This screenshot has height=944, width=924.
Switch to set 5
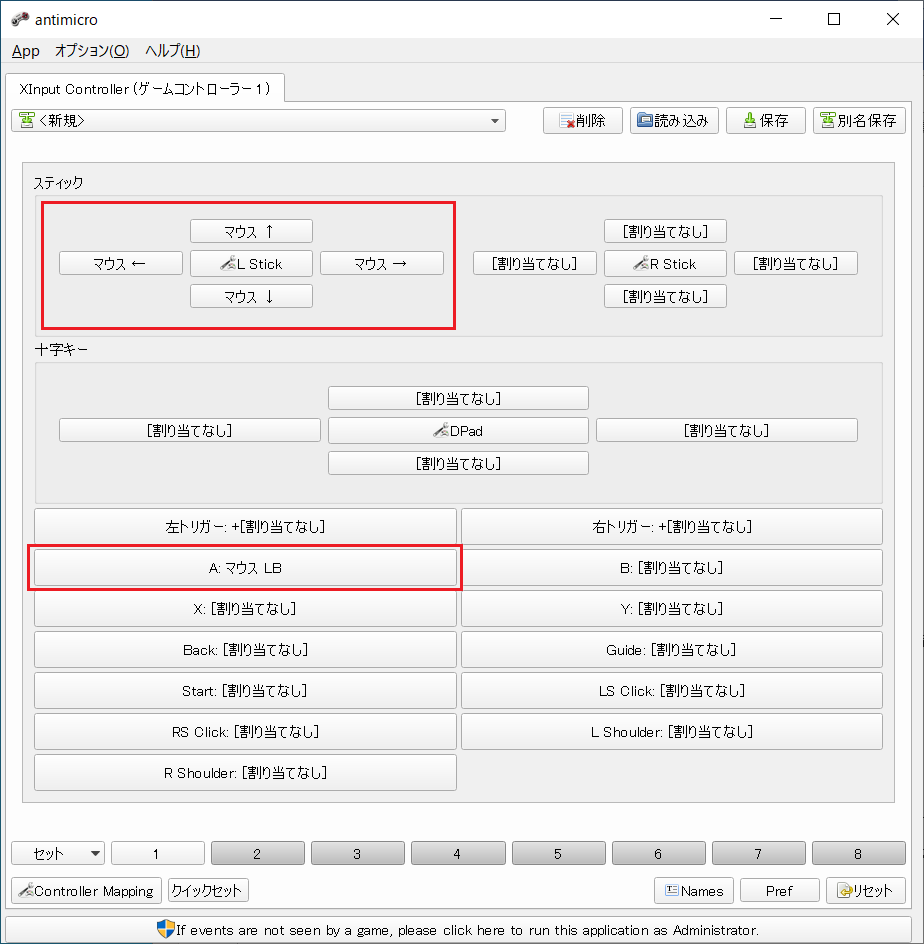[x=559, y=853]
